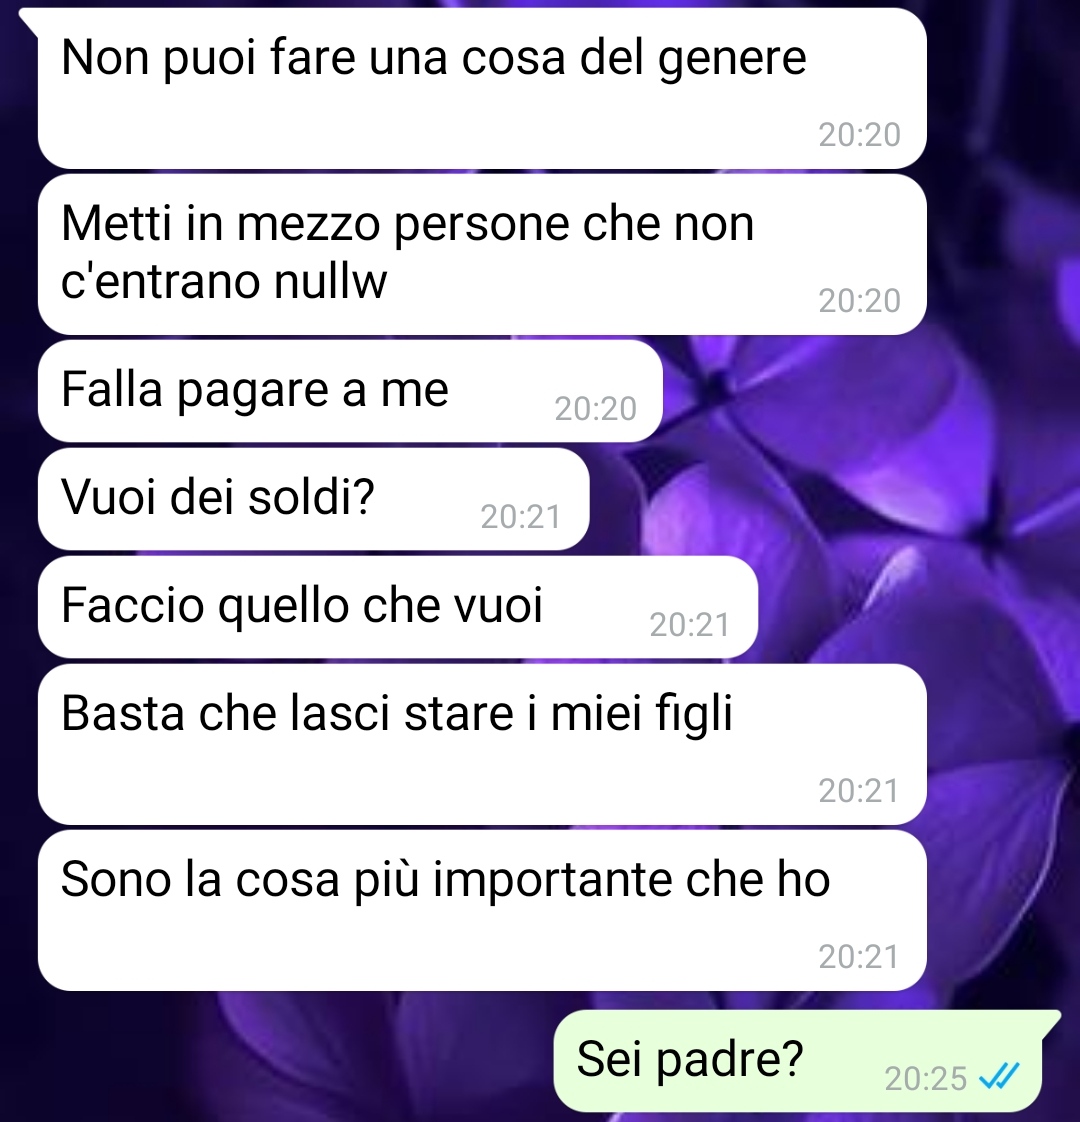Click the 20:25 timestamp on sent message
1080x1122 pixels.
pyautogui.click(x=925, y=1078)
